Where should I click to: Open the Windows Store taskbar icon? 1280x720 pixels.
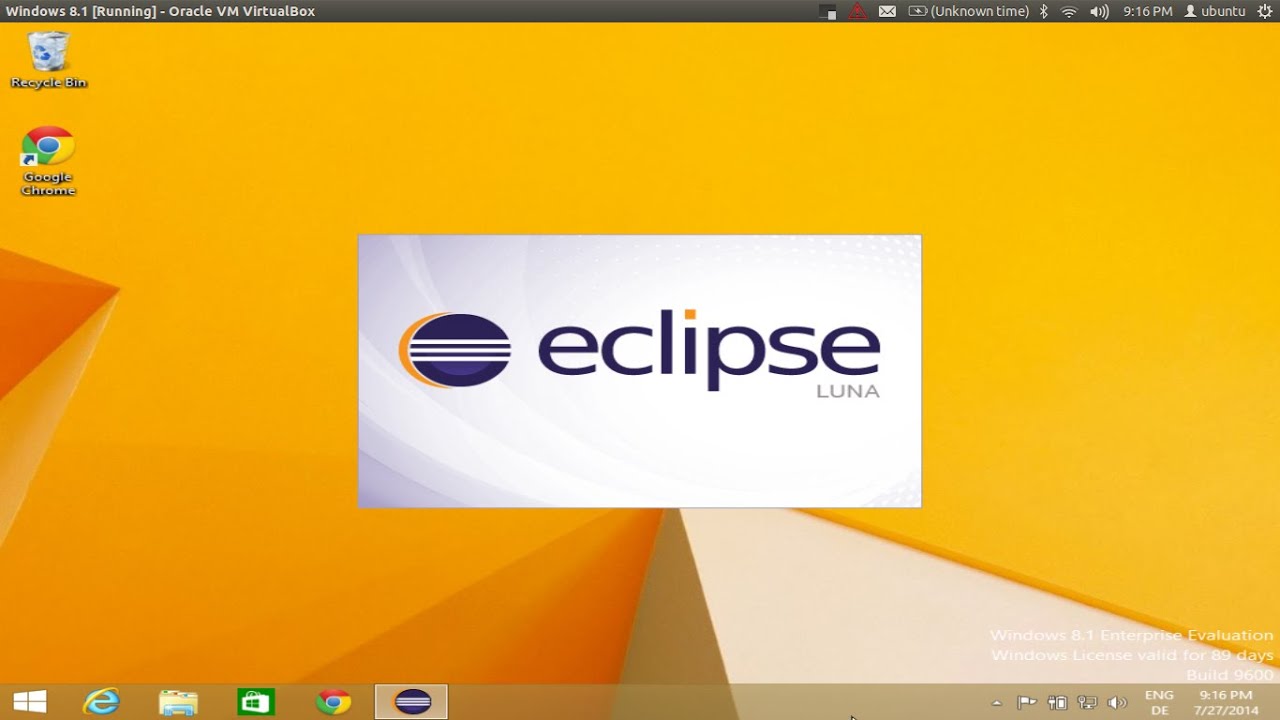[x=256, y=702]
